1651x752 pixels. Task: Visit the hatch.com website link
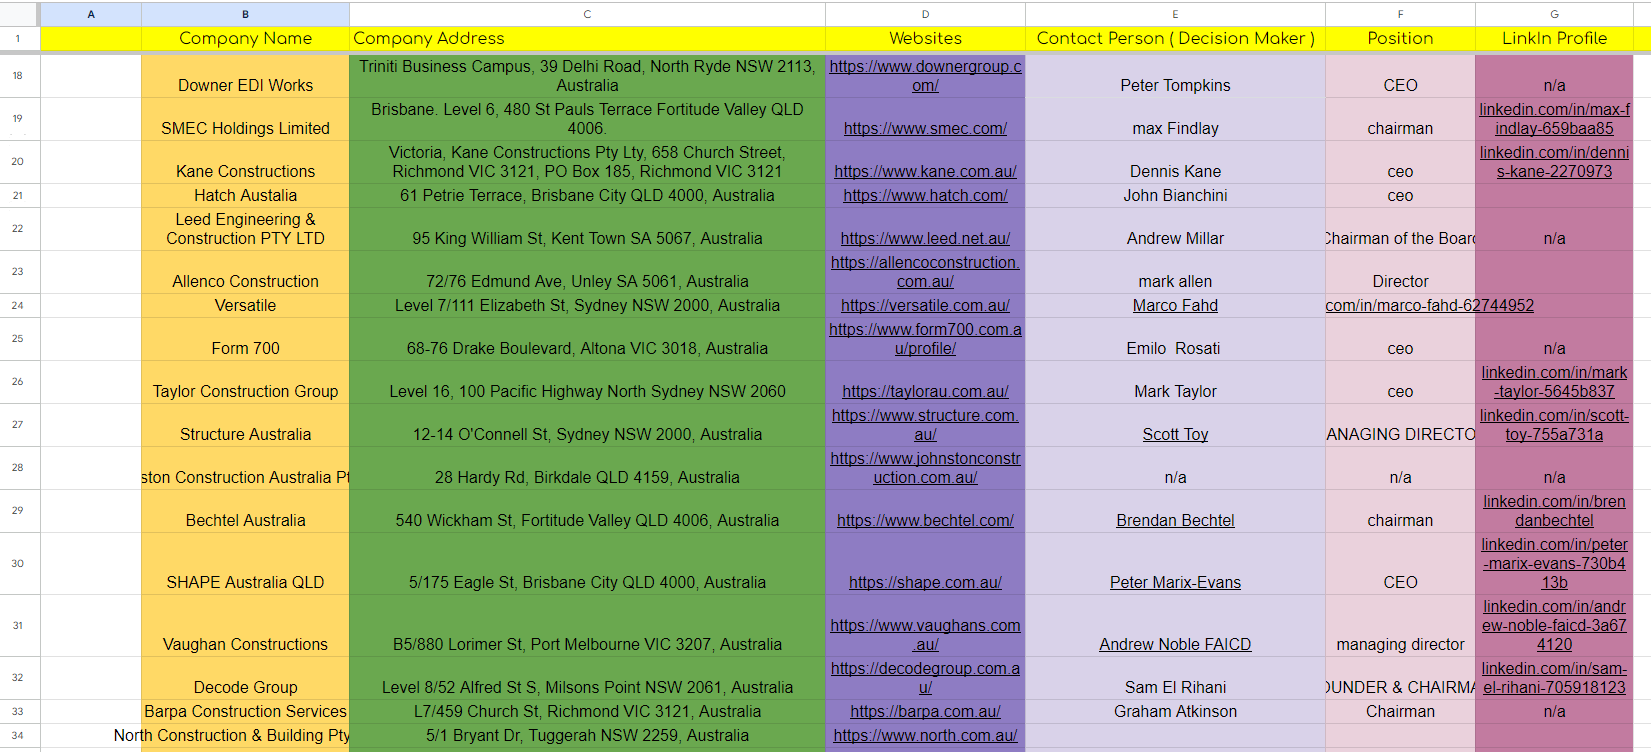(925, 195)
